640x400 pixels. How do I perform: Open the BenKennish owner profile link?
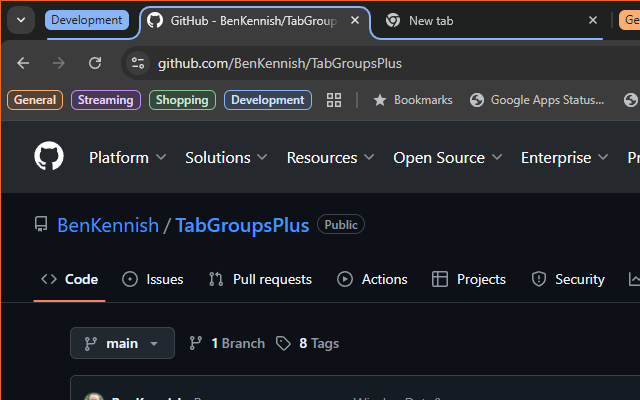coord(108,225)
